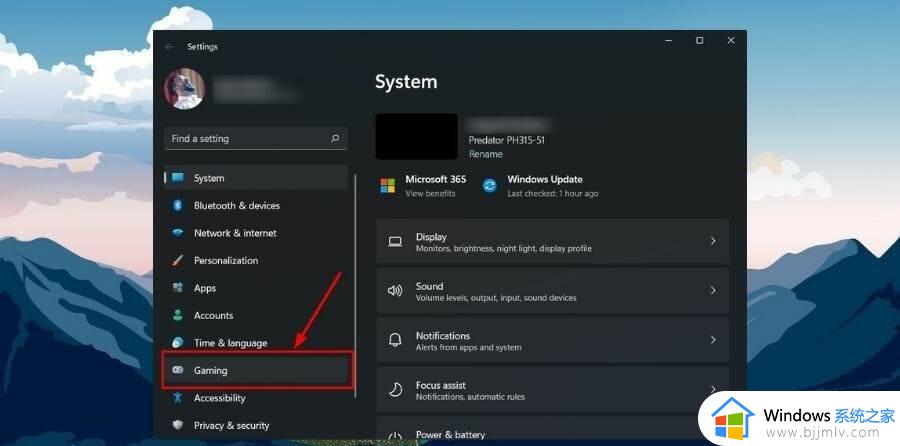Maximize the Settings window
Image resolution: width=900 pixels, height=446 pixels.
[700, 41]
